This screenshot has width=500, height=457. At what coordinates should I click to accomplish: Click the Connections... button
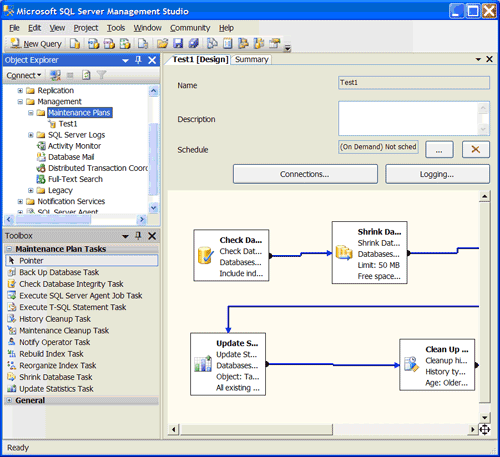[x=305, y=174]
